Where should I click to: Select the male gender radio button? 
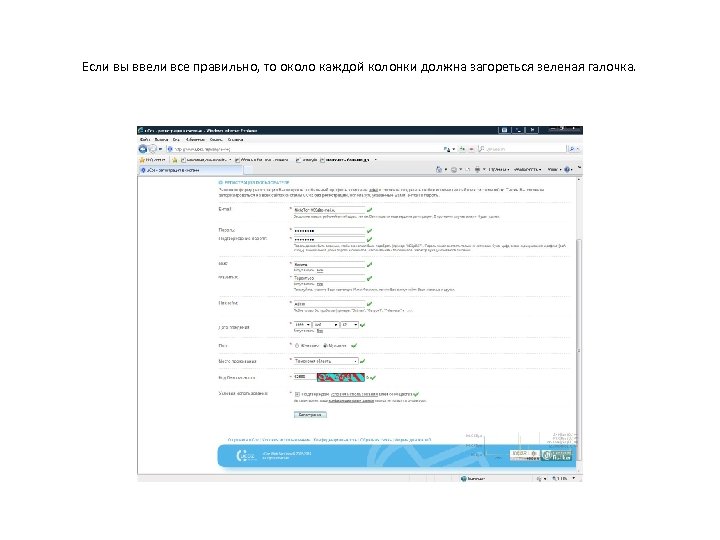326,345
